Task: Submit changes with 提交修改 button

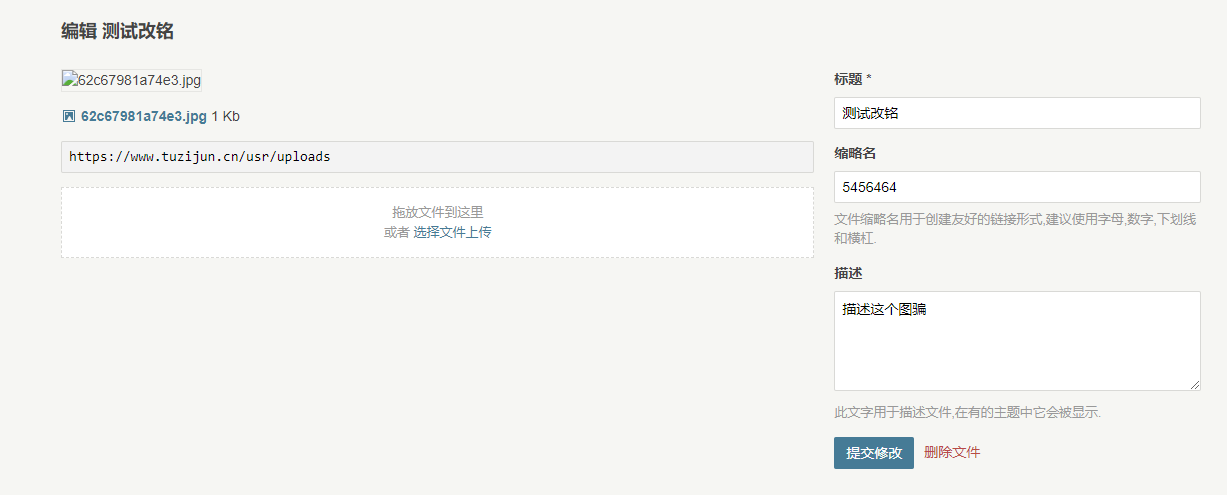Action: tap(874, 453)
